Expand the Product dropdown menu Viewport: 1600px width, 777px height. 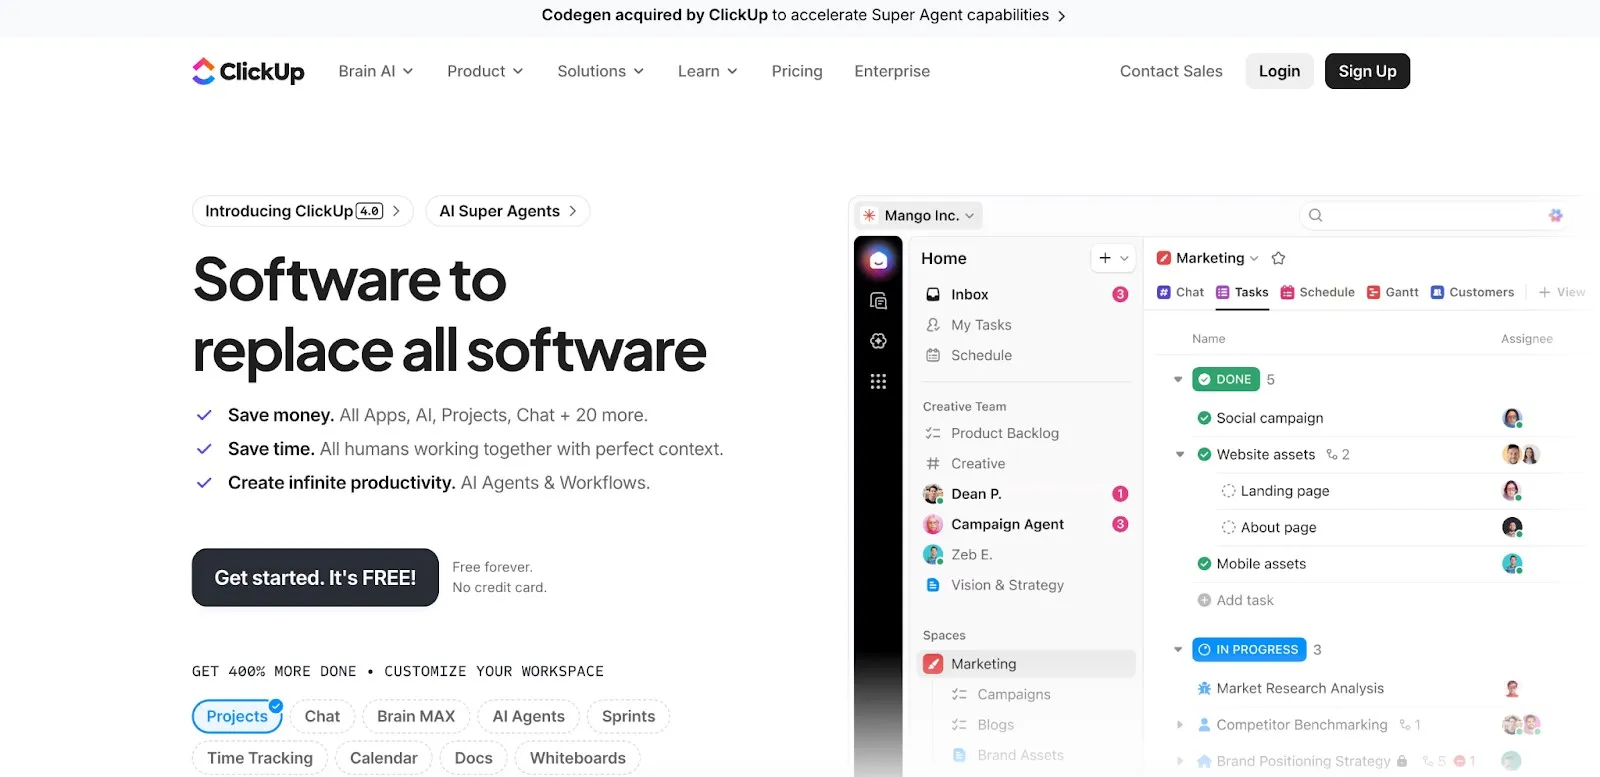[485, 71]
